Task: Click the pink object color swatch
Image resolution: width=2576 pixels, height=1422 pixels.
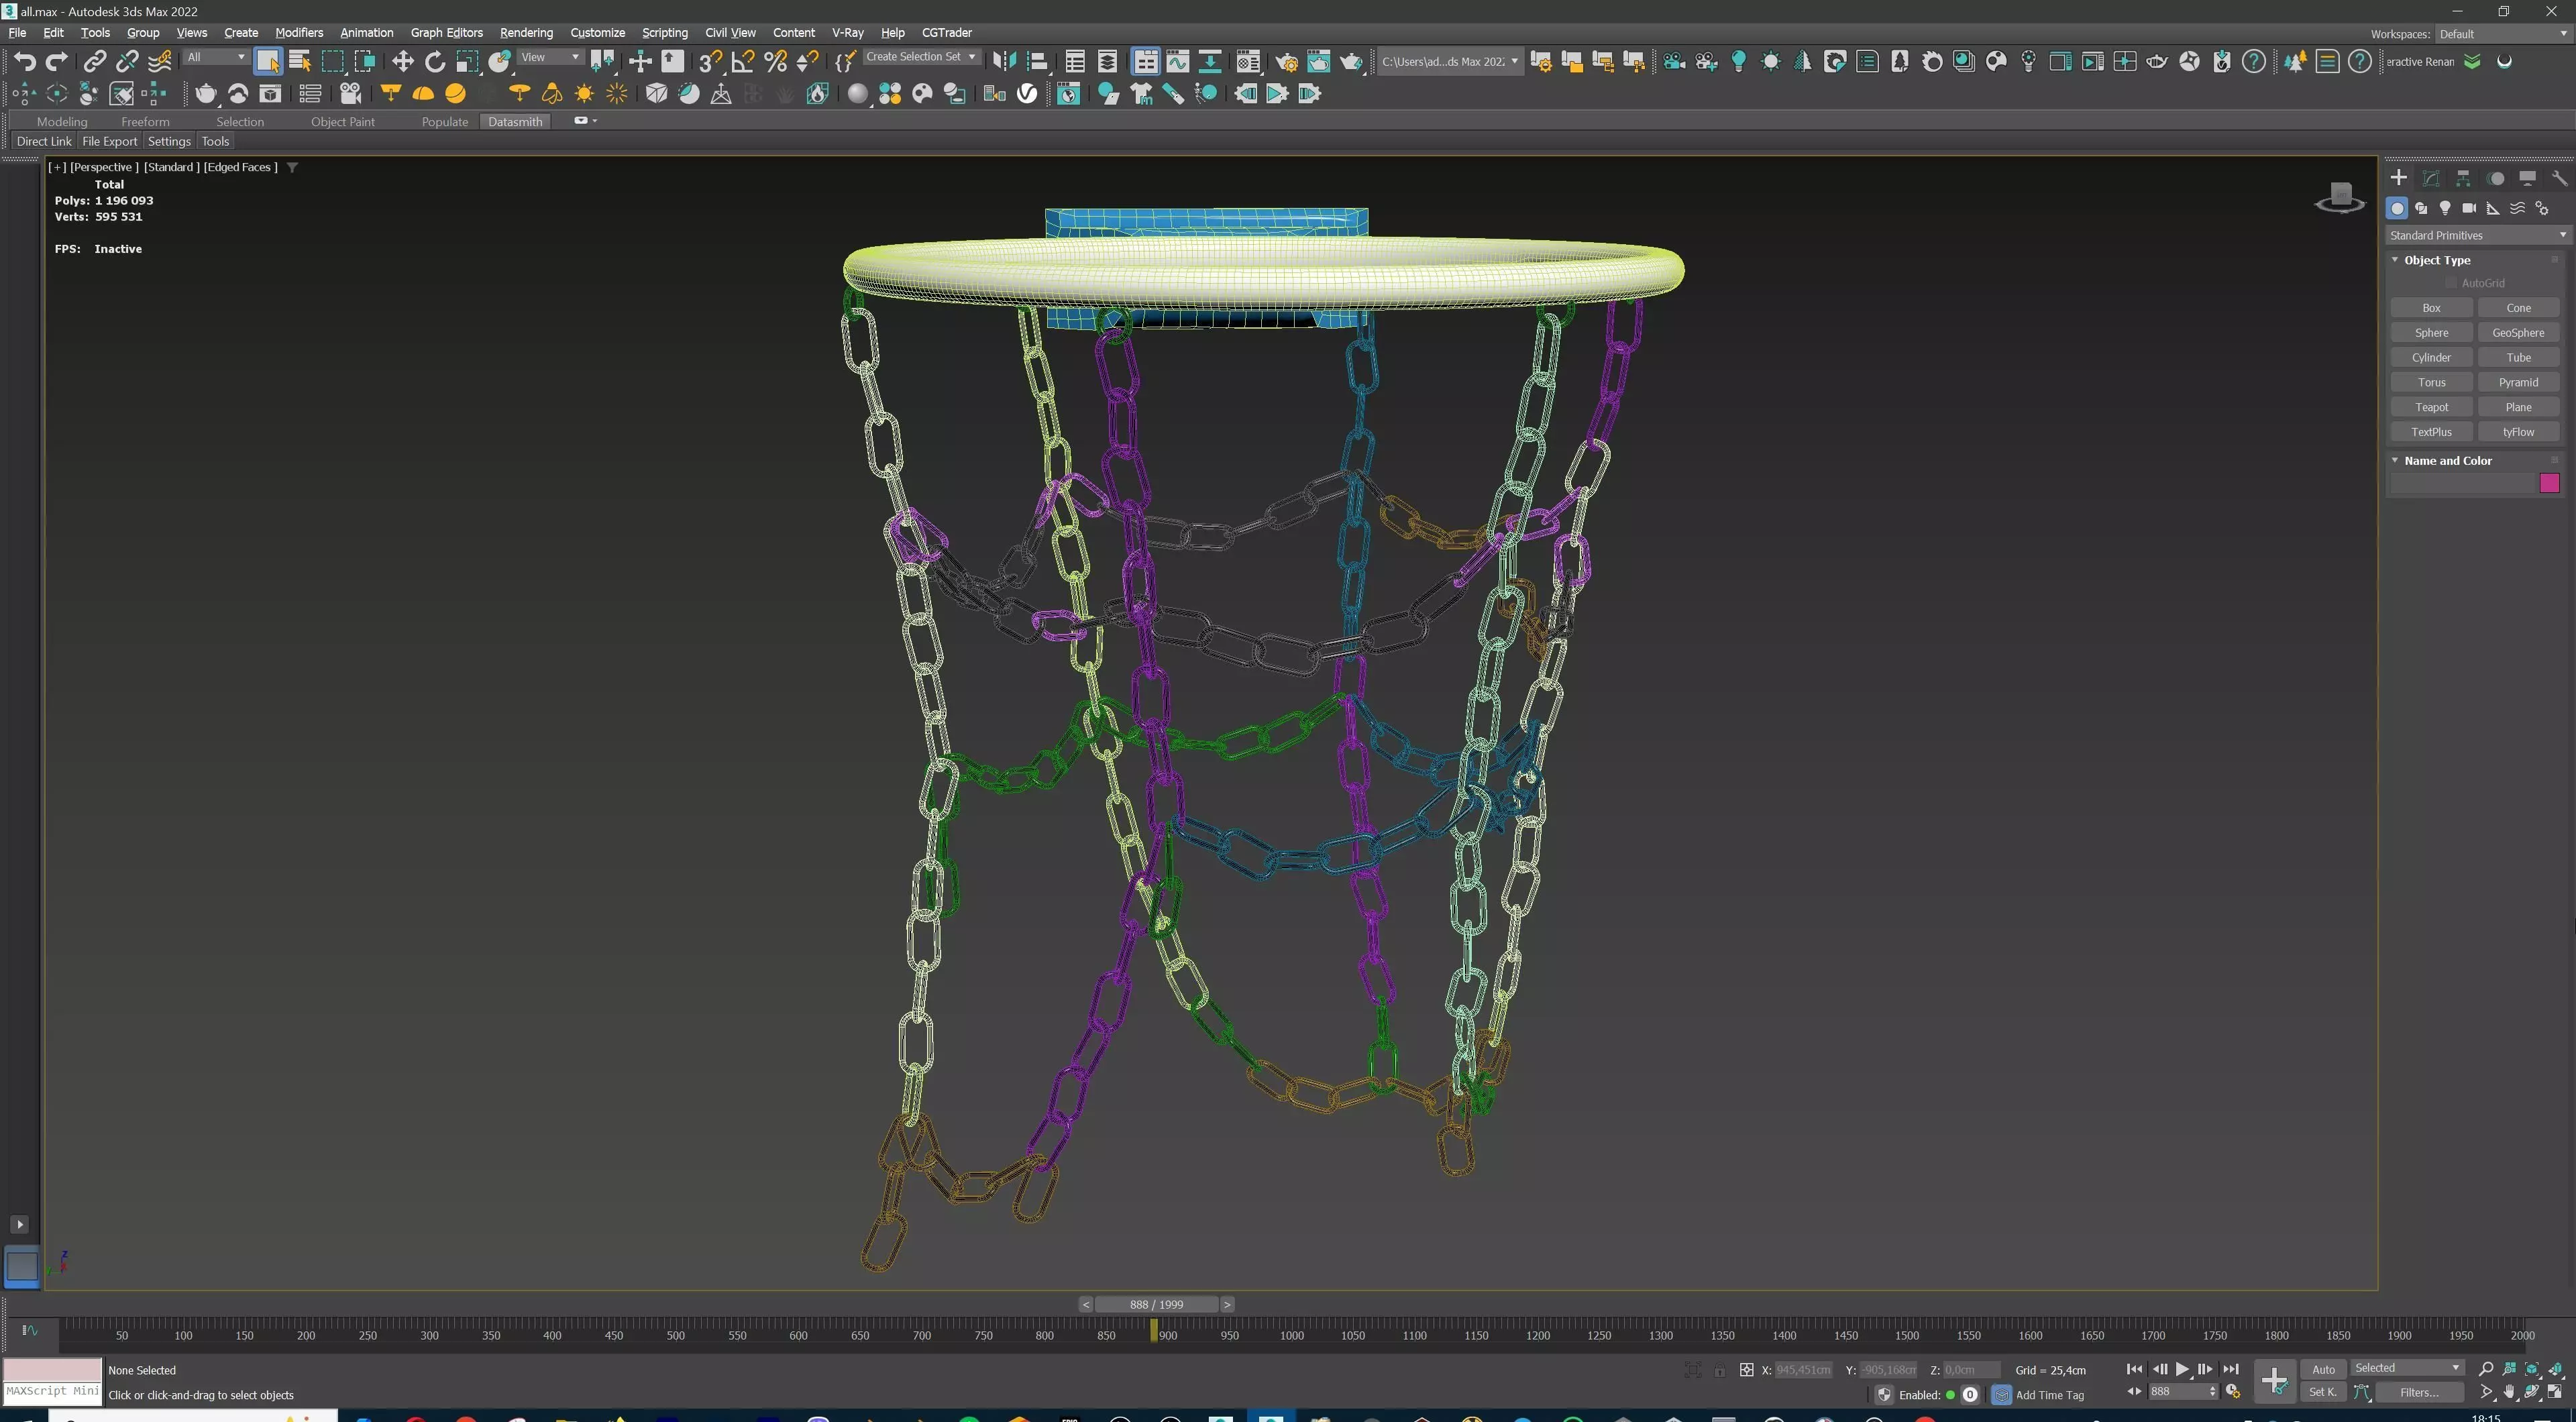Action: point(2549,484)
